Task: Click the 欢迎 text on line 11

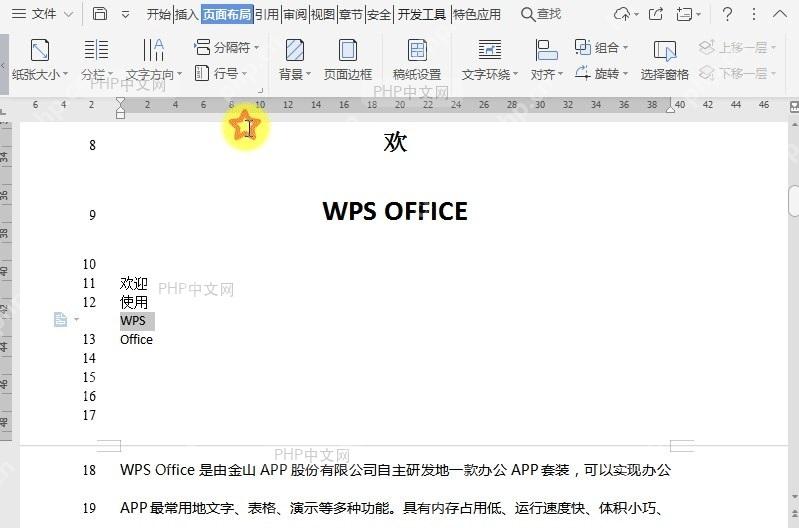Action: coord(134,283)
